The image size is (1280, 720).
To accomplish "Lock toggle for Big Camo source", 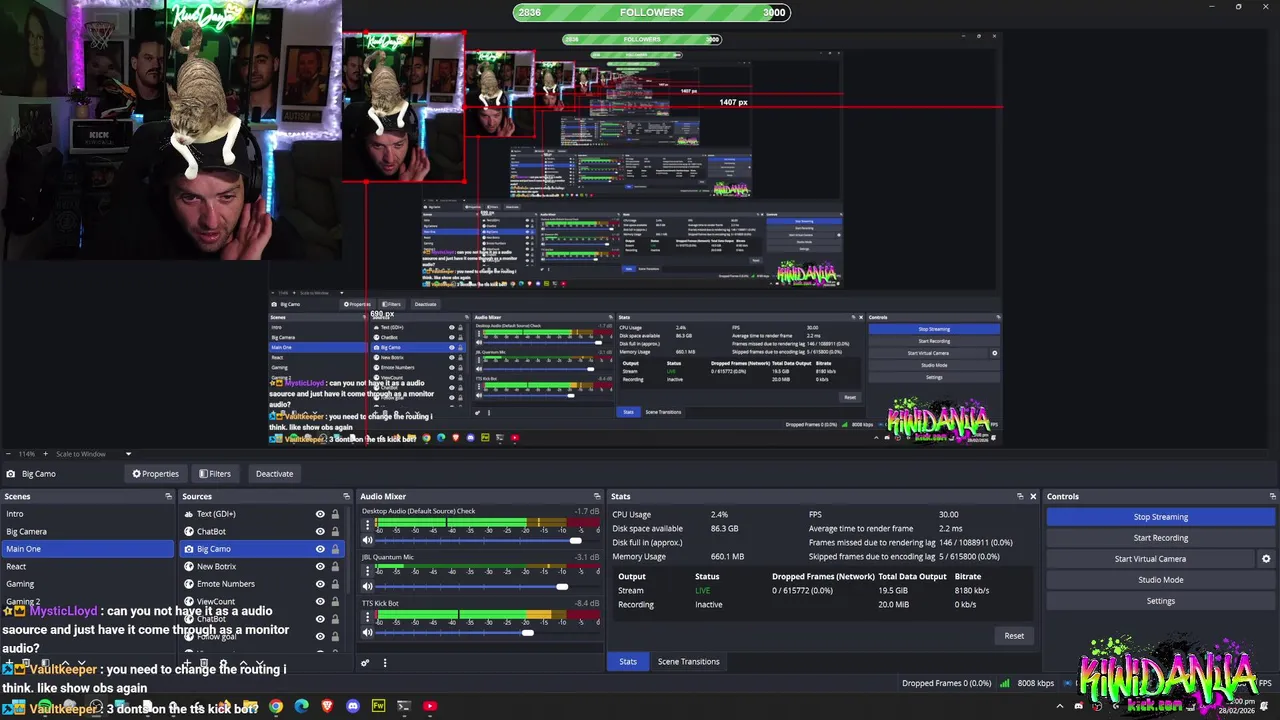I will click(335, 549).
